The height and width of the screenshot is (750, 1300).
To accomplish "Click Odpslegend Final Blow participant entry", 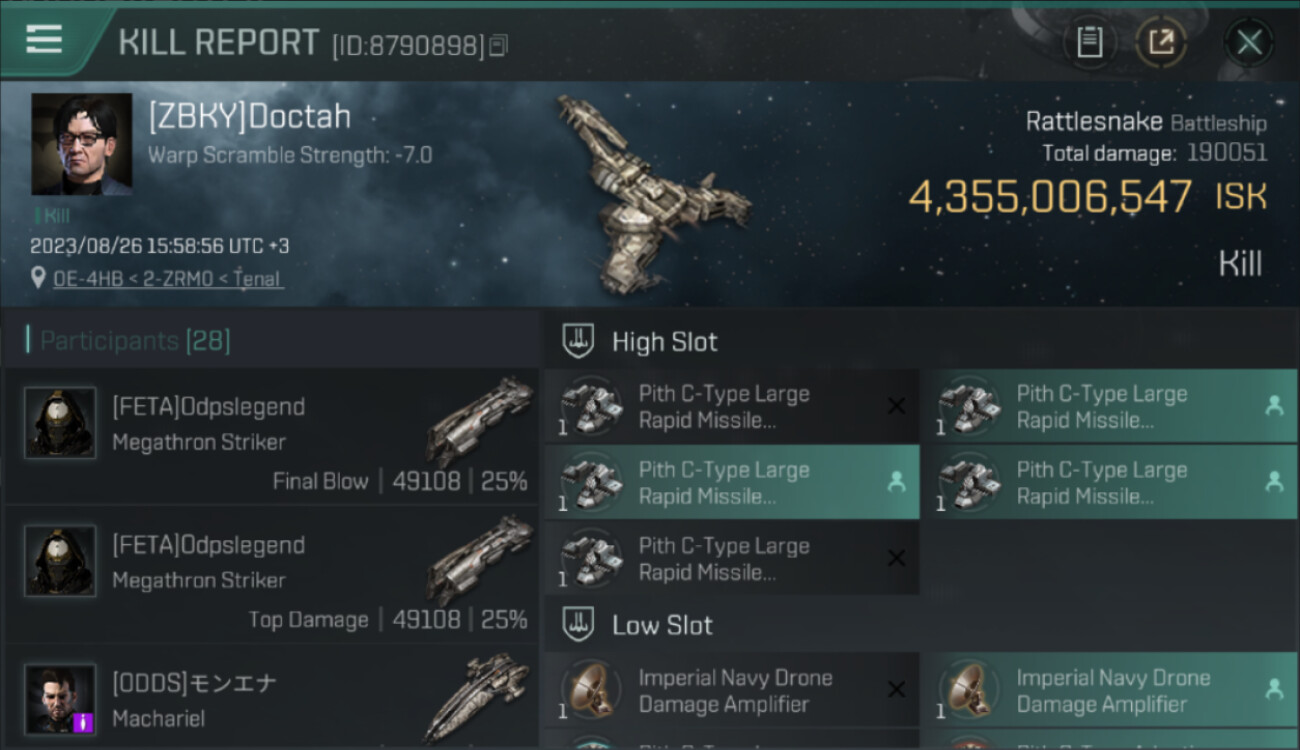I will click(270, 436).
